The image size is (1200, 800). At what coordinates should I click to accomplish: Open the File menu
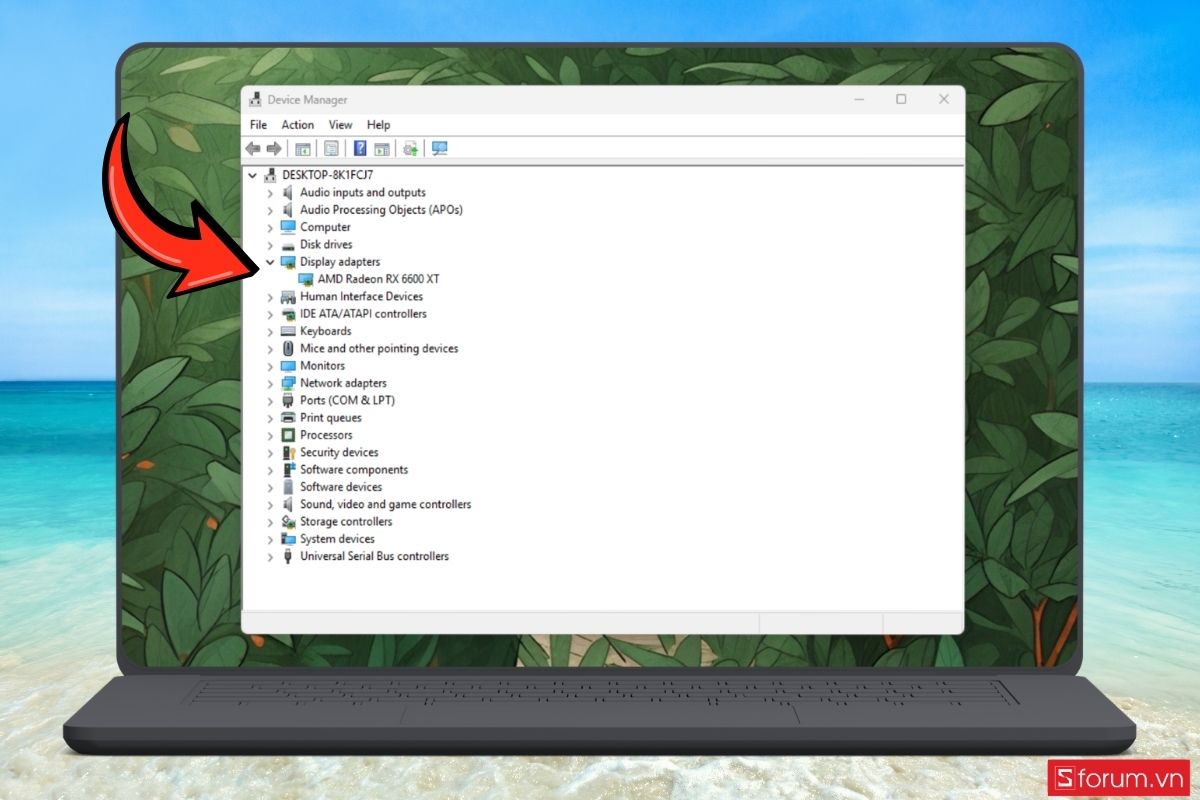click(258, 125)
